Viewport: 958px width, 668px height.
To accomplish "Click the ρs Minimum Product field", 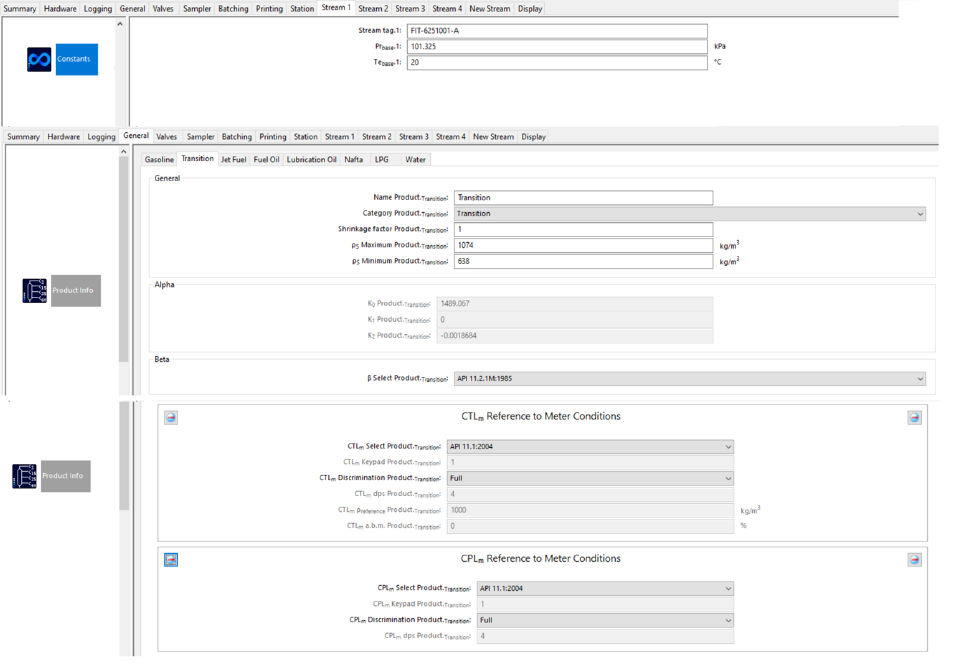I will pyautogui.click(x=583, y=261).
